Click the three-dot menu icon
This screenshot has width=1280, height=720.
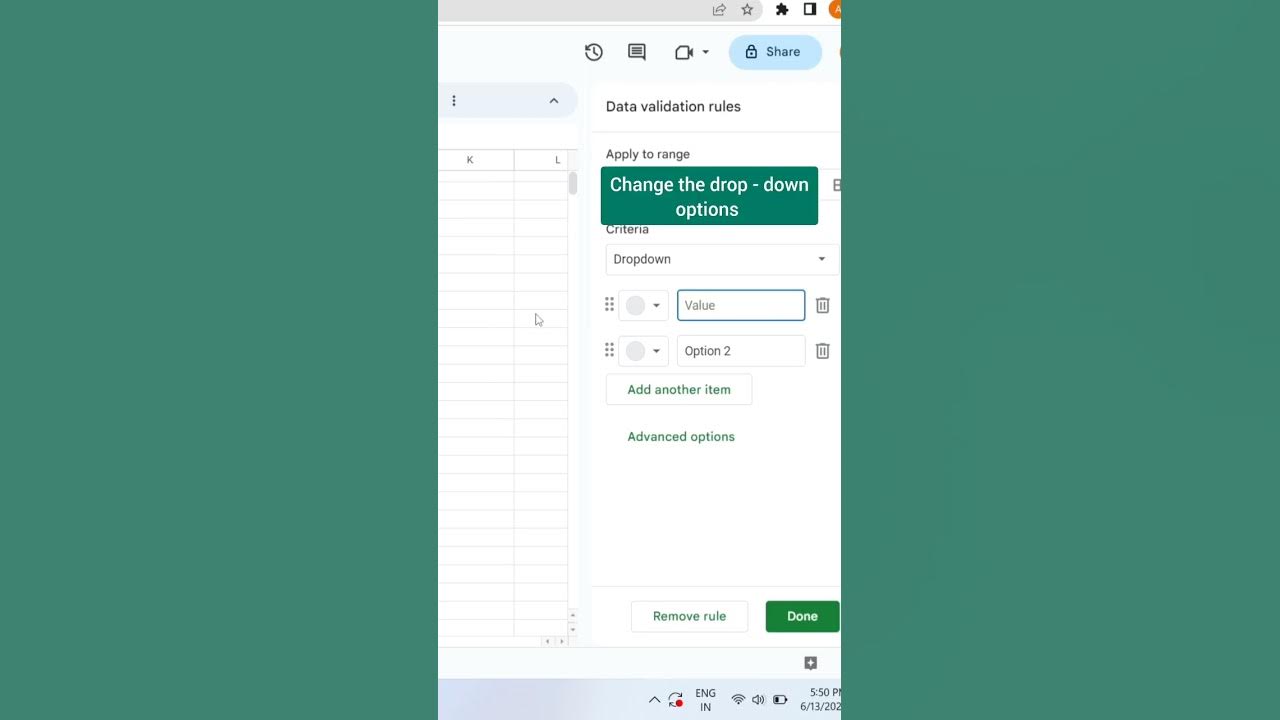[x=454, y=100]
